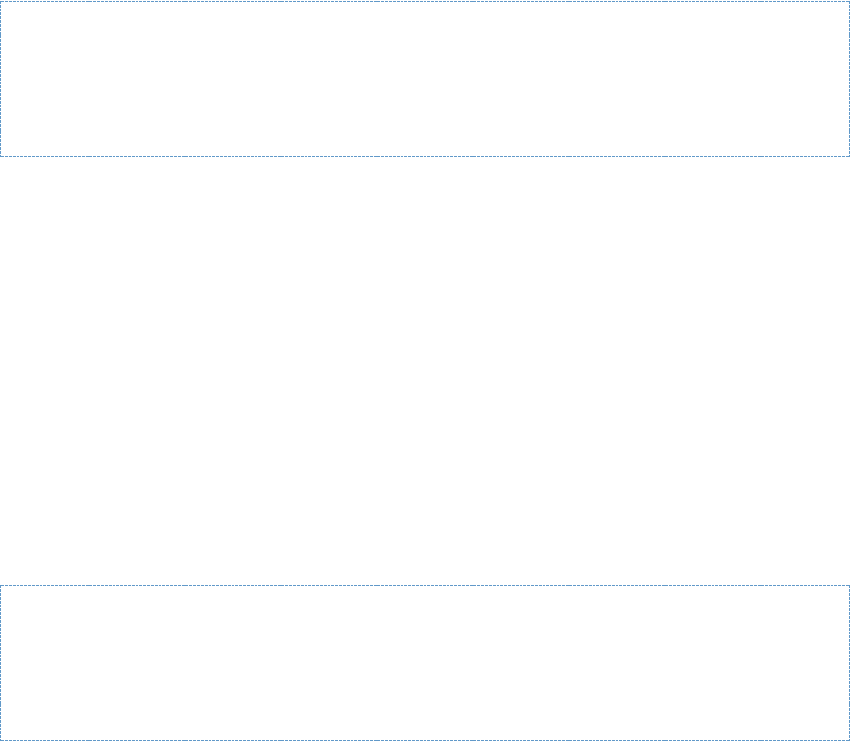
Task: Select the left dashed border of lower box
Action: pyautogui.click(x=1, y=663)
